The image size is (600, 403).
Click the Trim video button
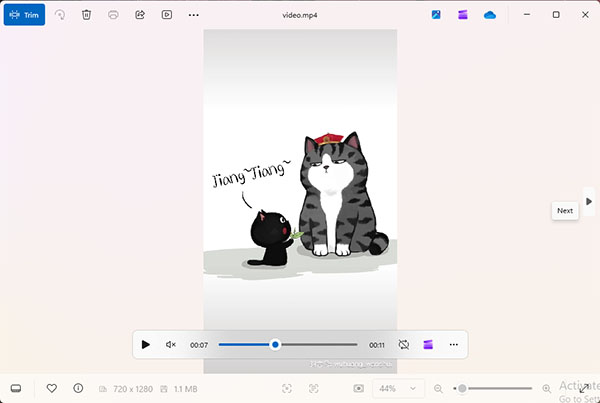tap(24, 15)
